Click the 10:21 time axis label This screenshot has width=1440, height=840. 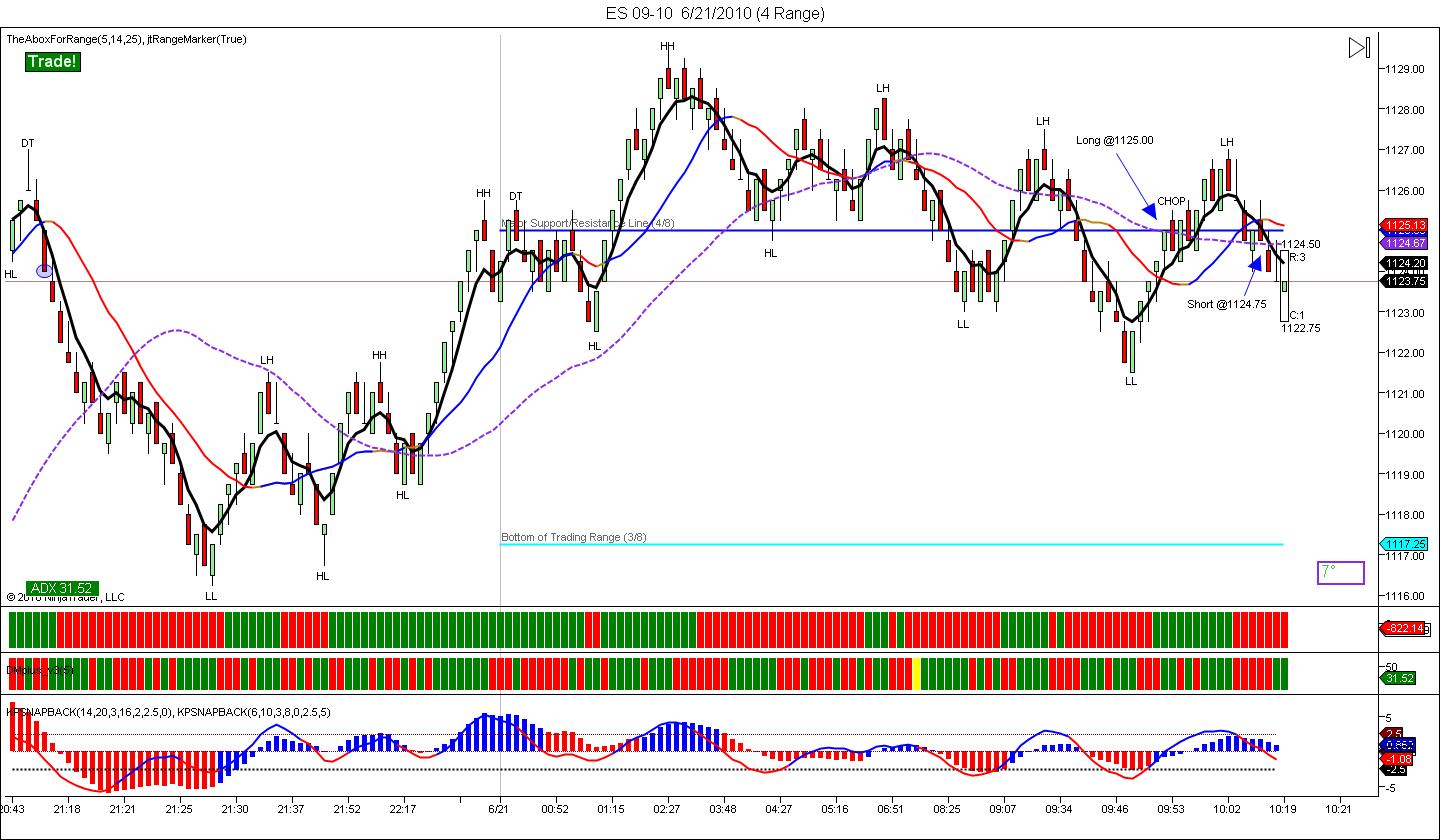pos(1339,809)
